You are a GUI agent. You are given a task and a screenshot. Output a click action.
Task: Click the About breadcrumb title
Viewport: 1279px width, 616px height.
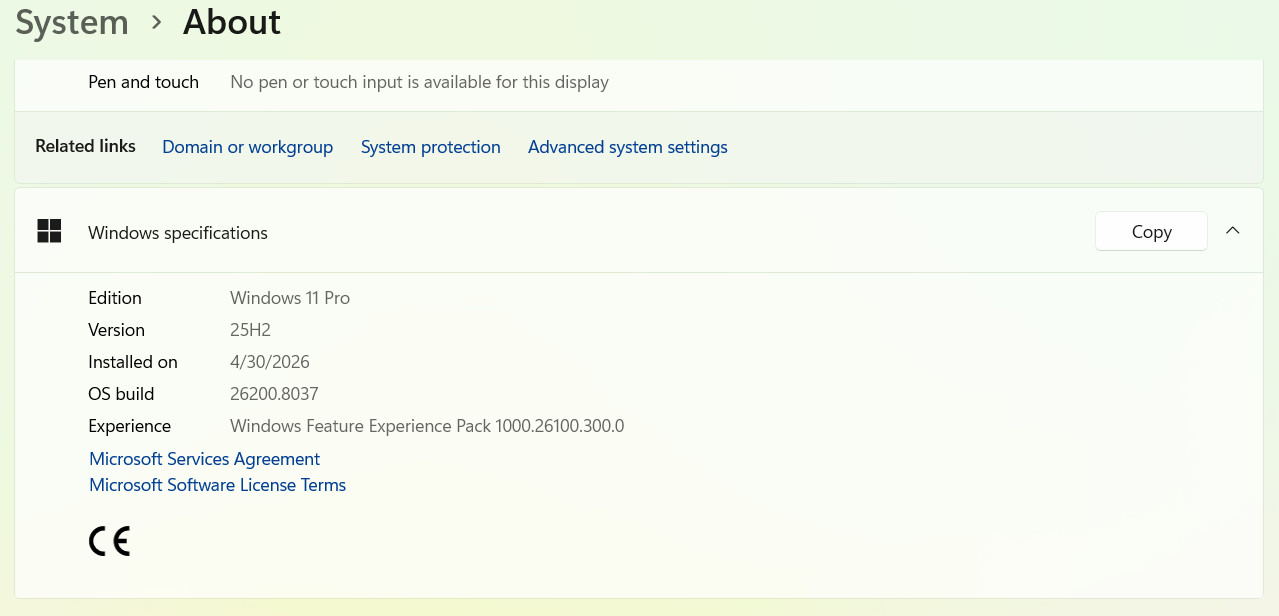click(232, 22)
